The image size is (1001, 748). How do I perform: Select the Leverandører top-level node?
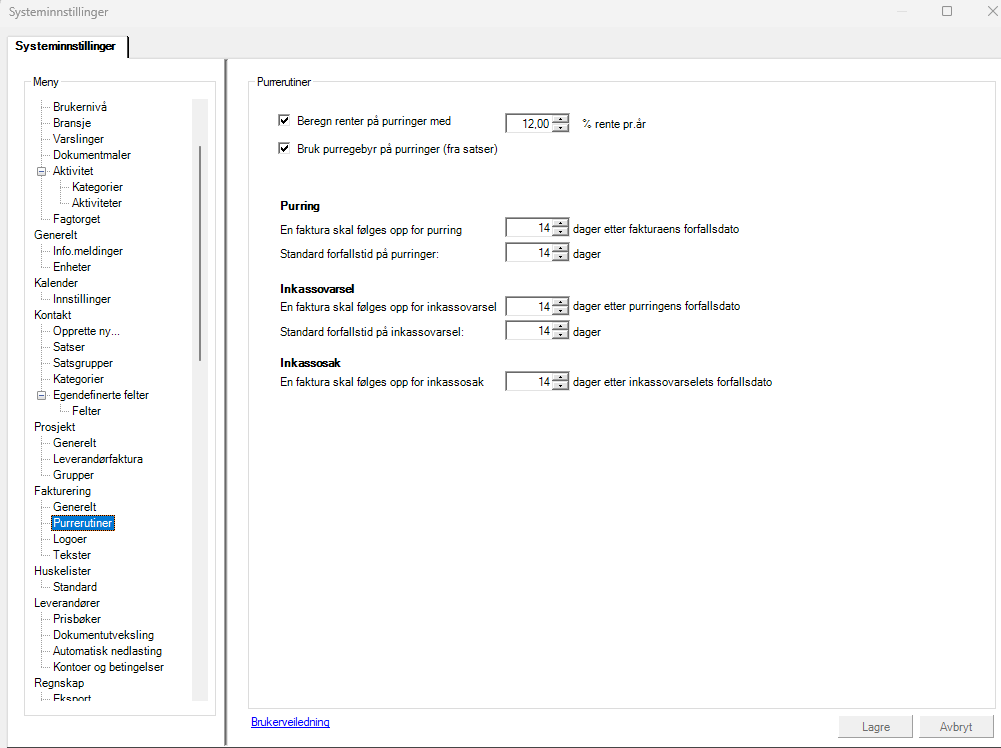click(66, 602)
